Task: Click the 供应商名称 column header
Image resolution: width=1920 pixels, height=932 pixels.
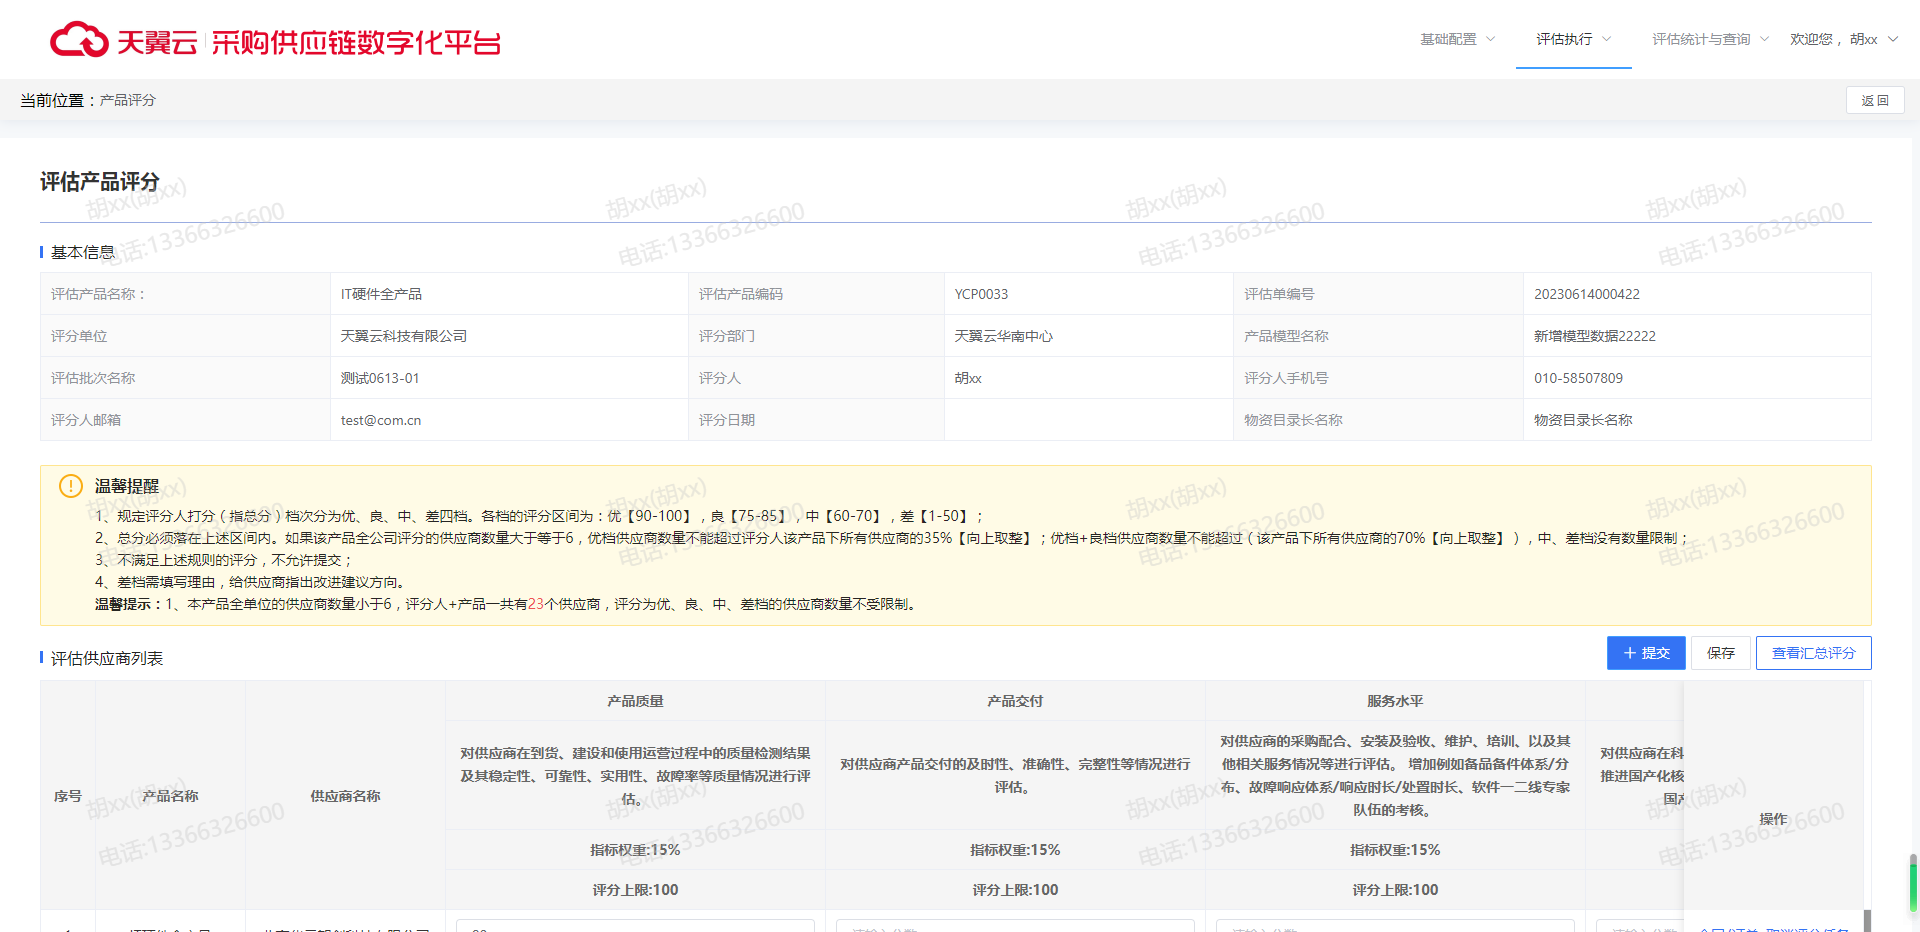Action: tap(345, 796)
